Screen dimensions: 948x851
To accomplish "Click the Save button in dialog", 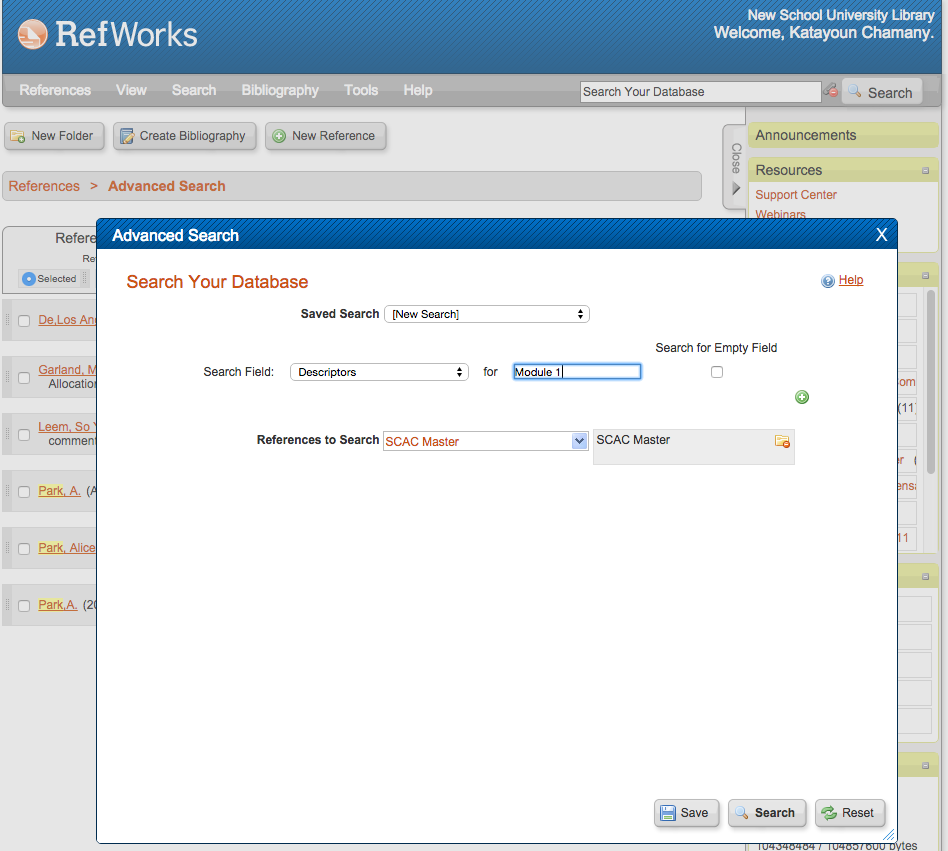I will click(x=686, y=813).
